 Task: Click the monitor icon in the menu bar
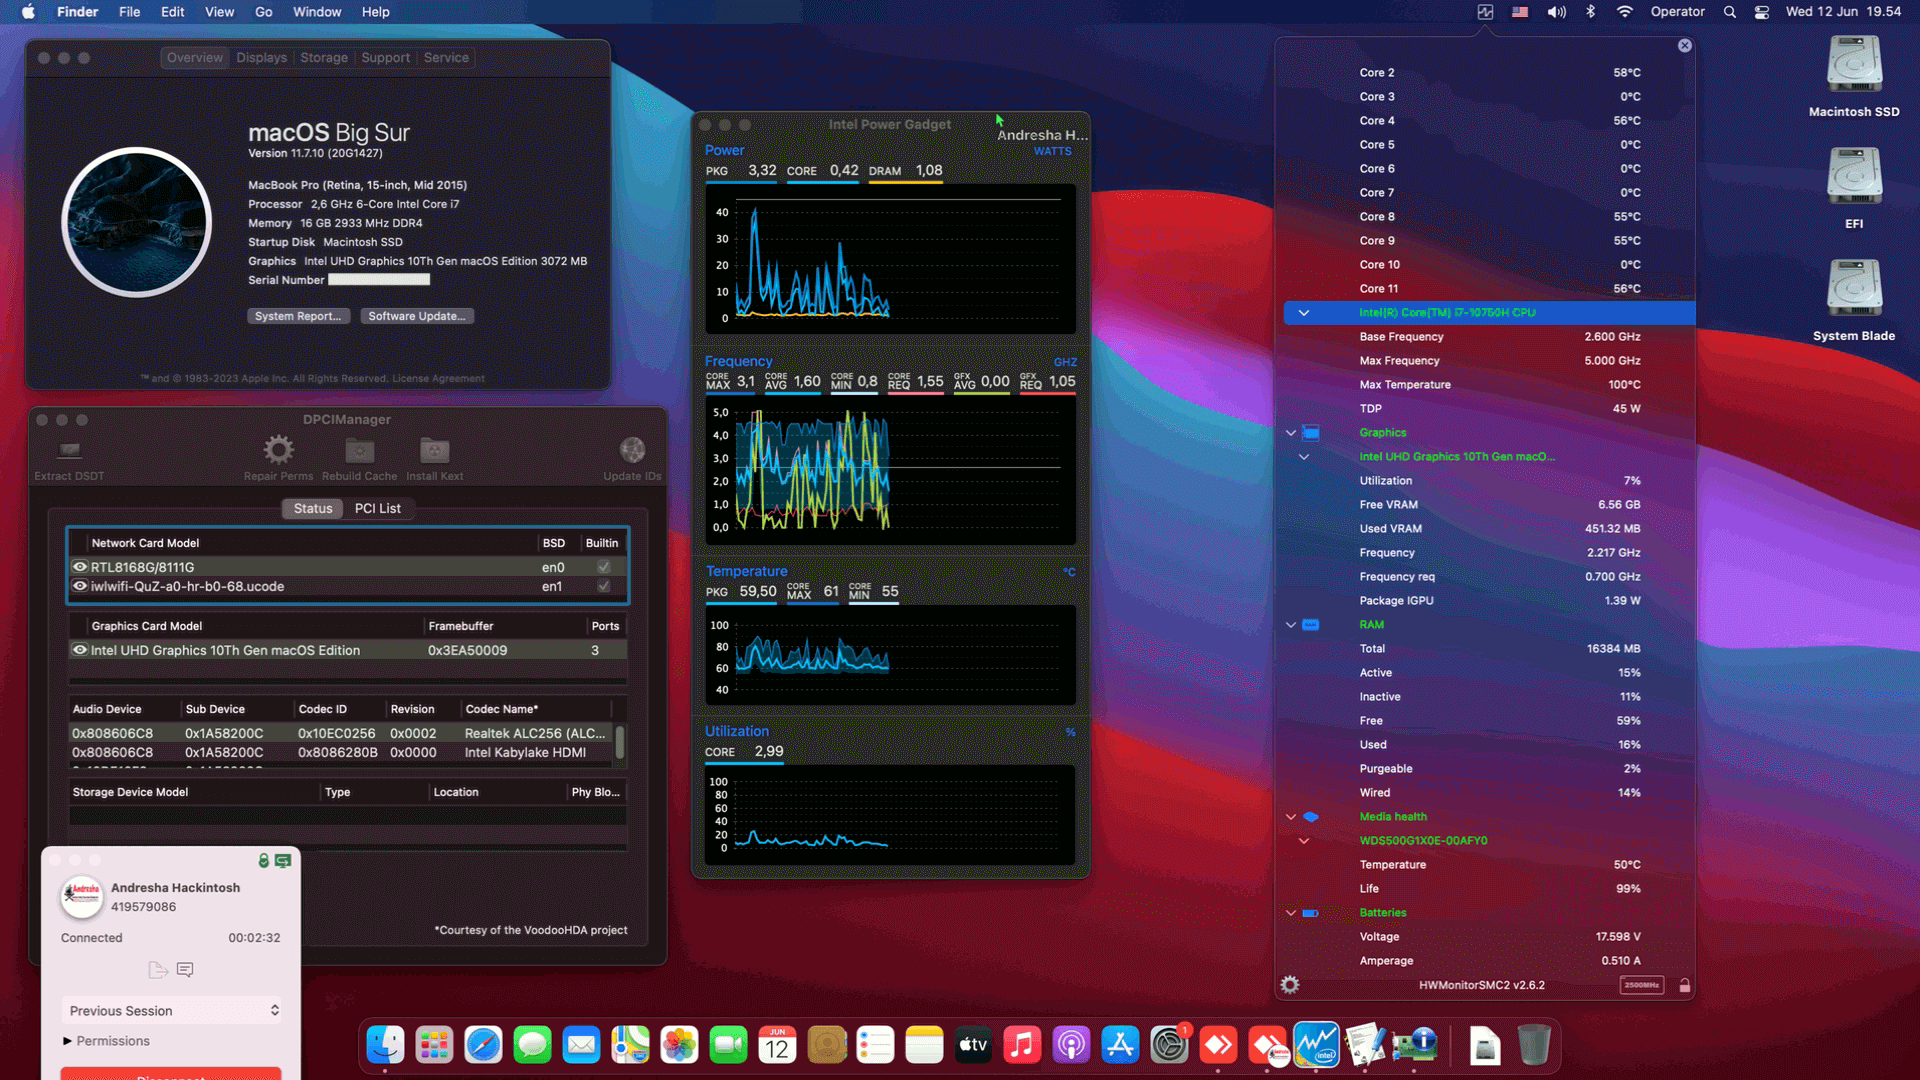(1484, 12)
